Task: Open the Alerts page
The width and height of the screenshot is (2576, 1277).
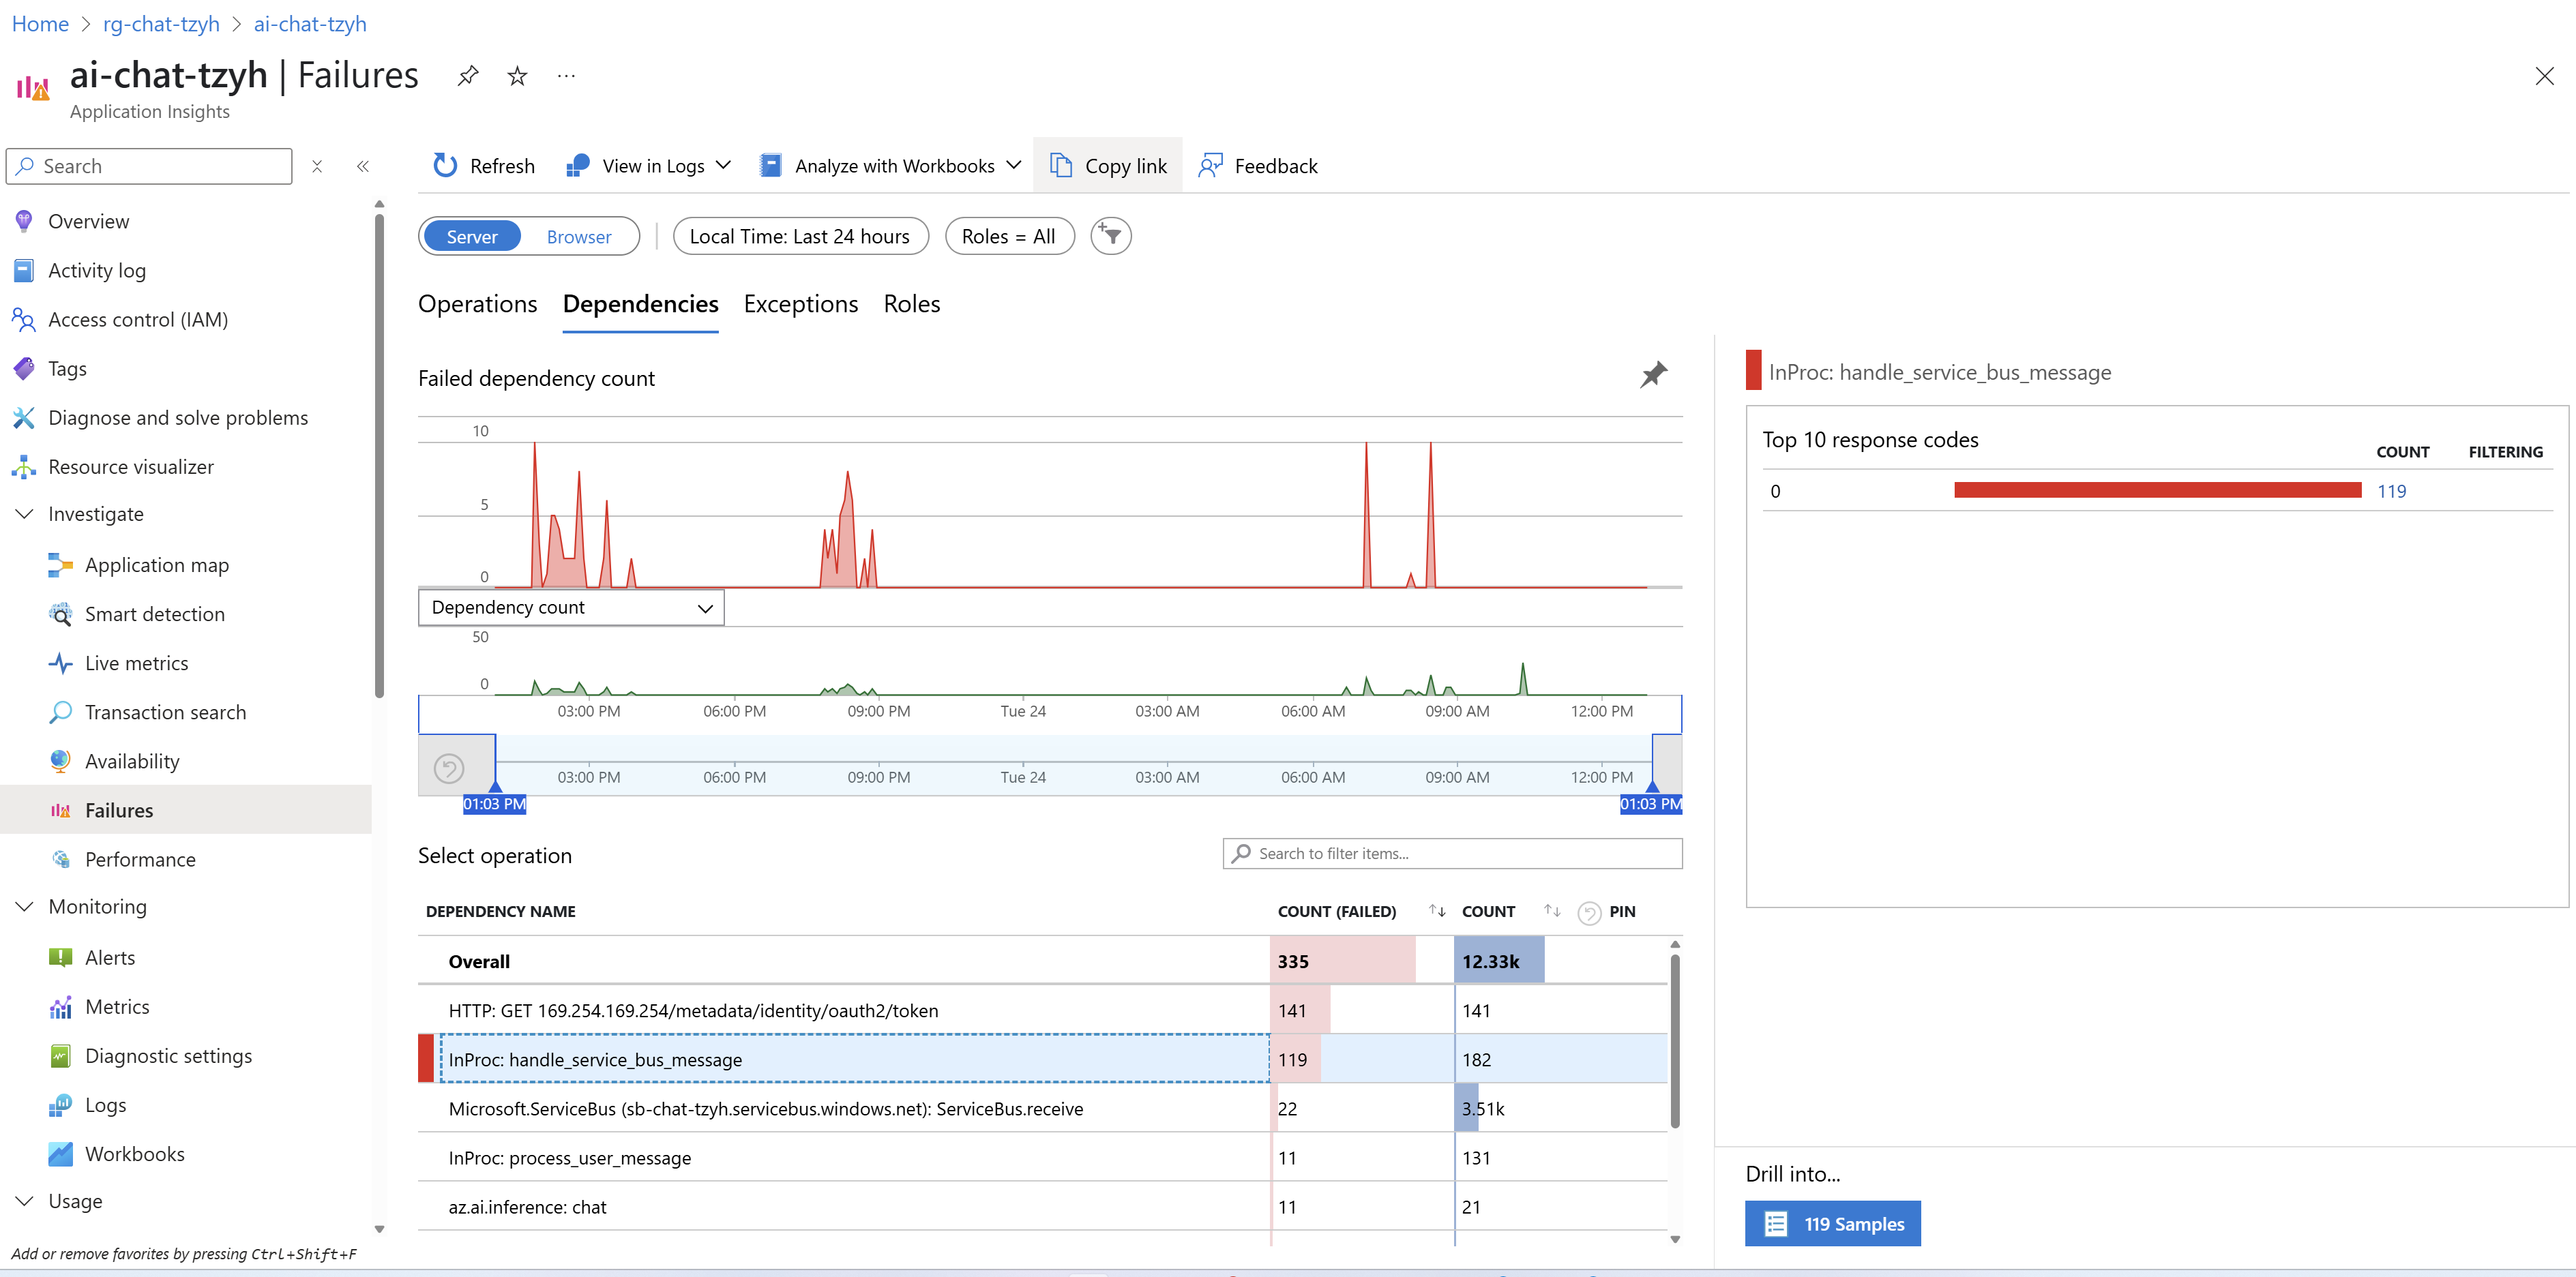Action: pos(110,957)
